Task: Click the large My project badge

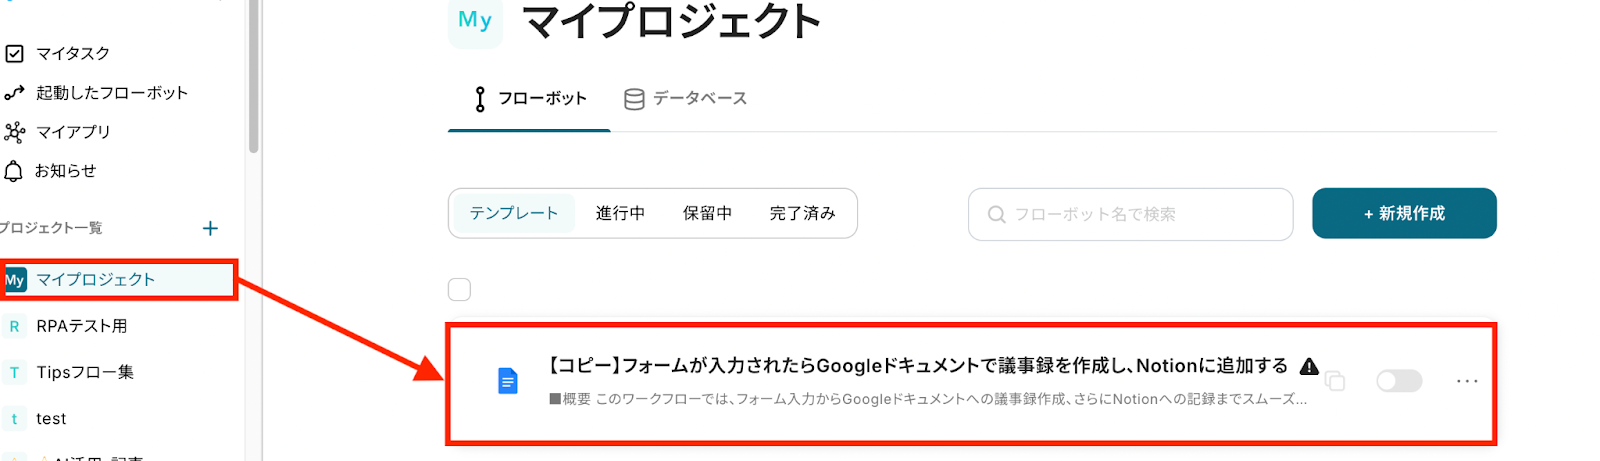Action: coord(475,21)
